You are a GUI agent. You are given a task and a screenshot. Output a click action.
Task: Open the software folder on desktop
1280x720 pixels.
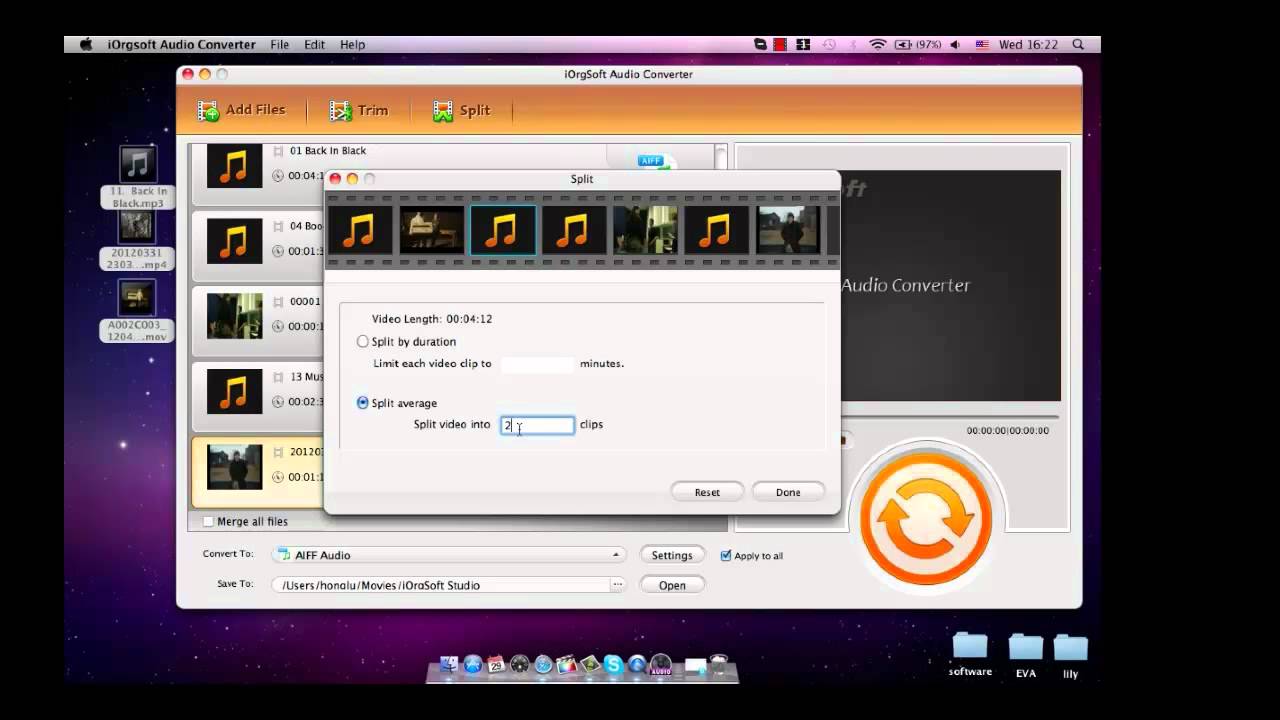(x=970, y=654)
